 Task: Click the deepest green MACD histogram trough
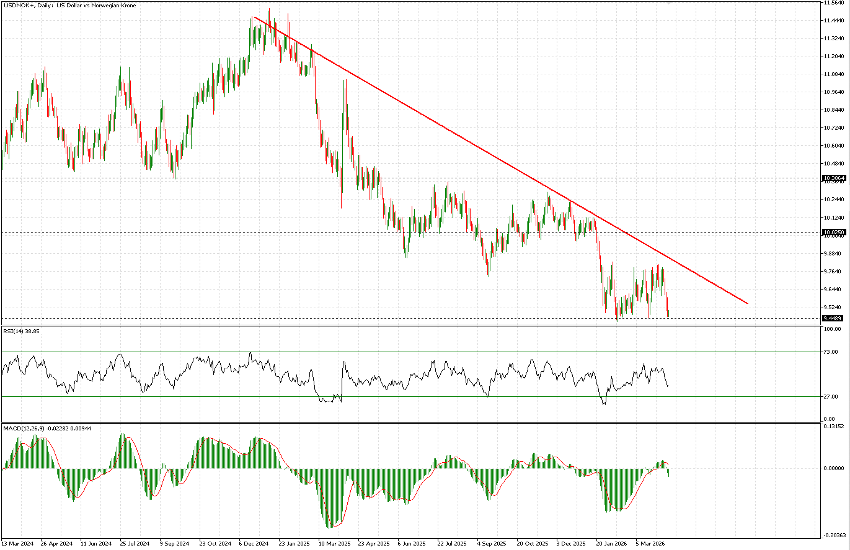point(329,523)
